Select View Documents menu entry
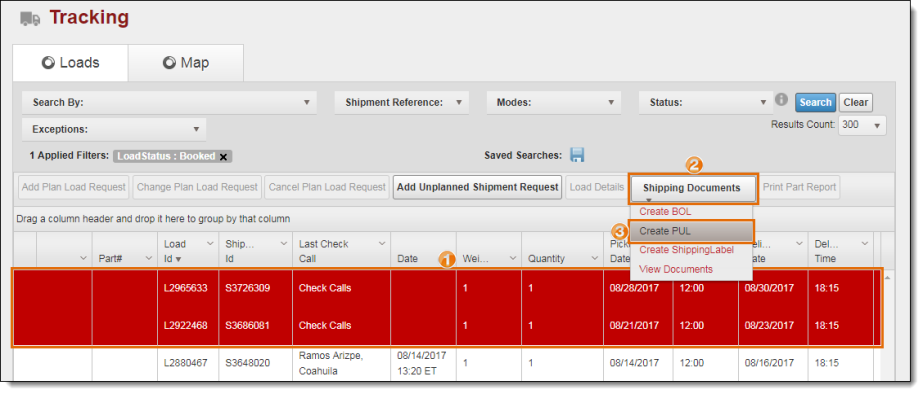 click(x=676, y=269)
